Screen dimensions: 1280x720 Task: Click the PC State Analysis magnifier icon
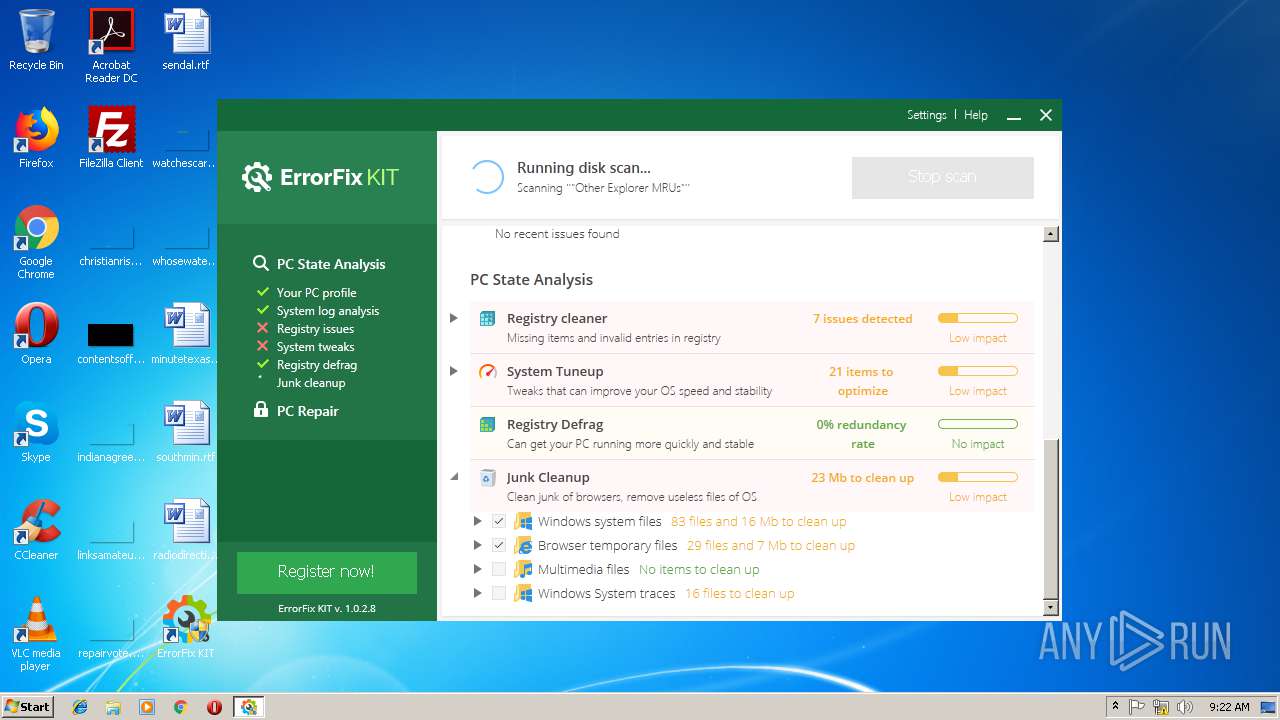[260, 264]
